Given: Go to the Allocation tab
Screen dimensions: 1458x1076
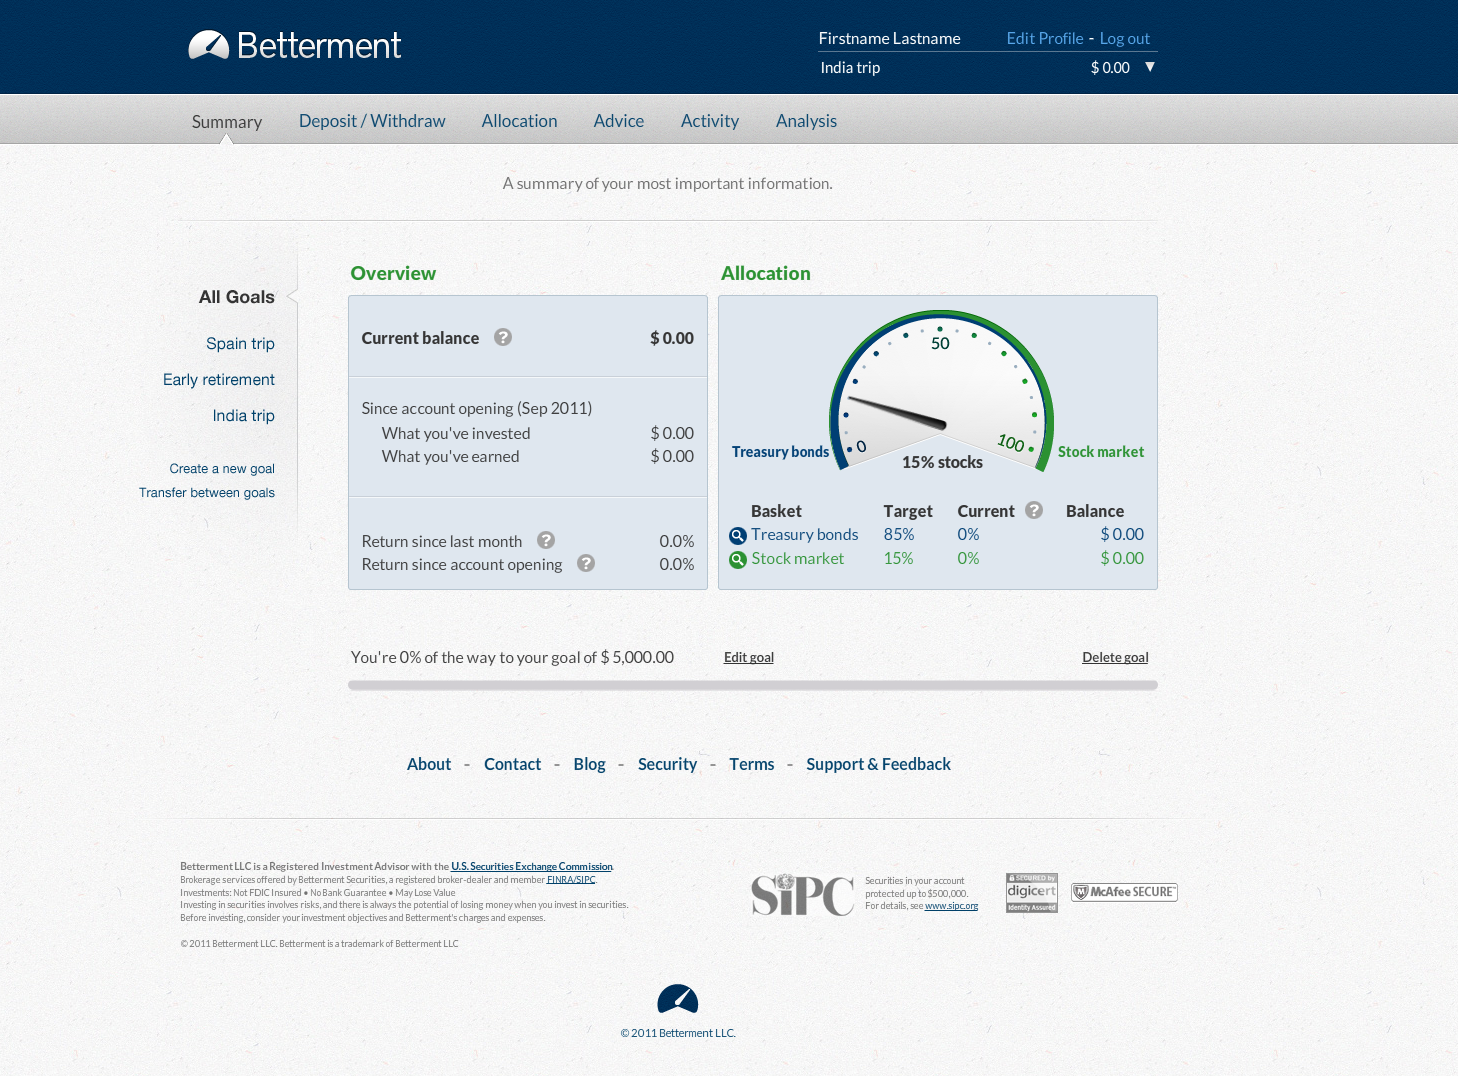Looking at the screenshot, I should [x=519, y=121].
